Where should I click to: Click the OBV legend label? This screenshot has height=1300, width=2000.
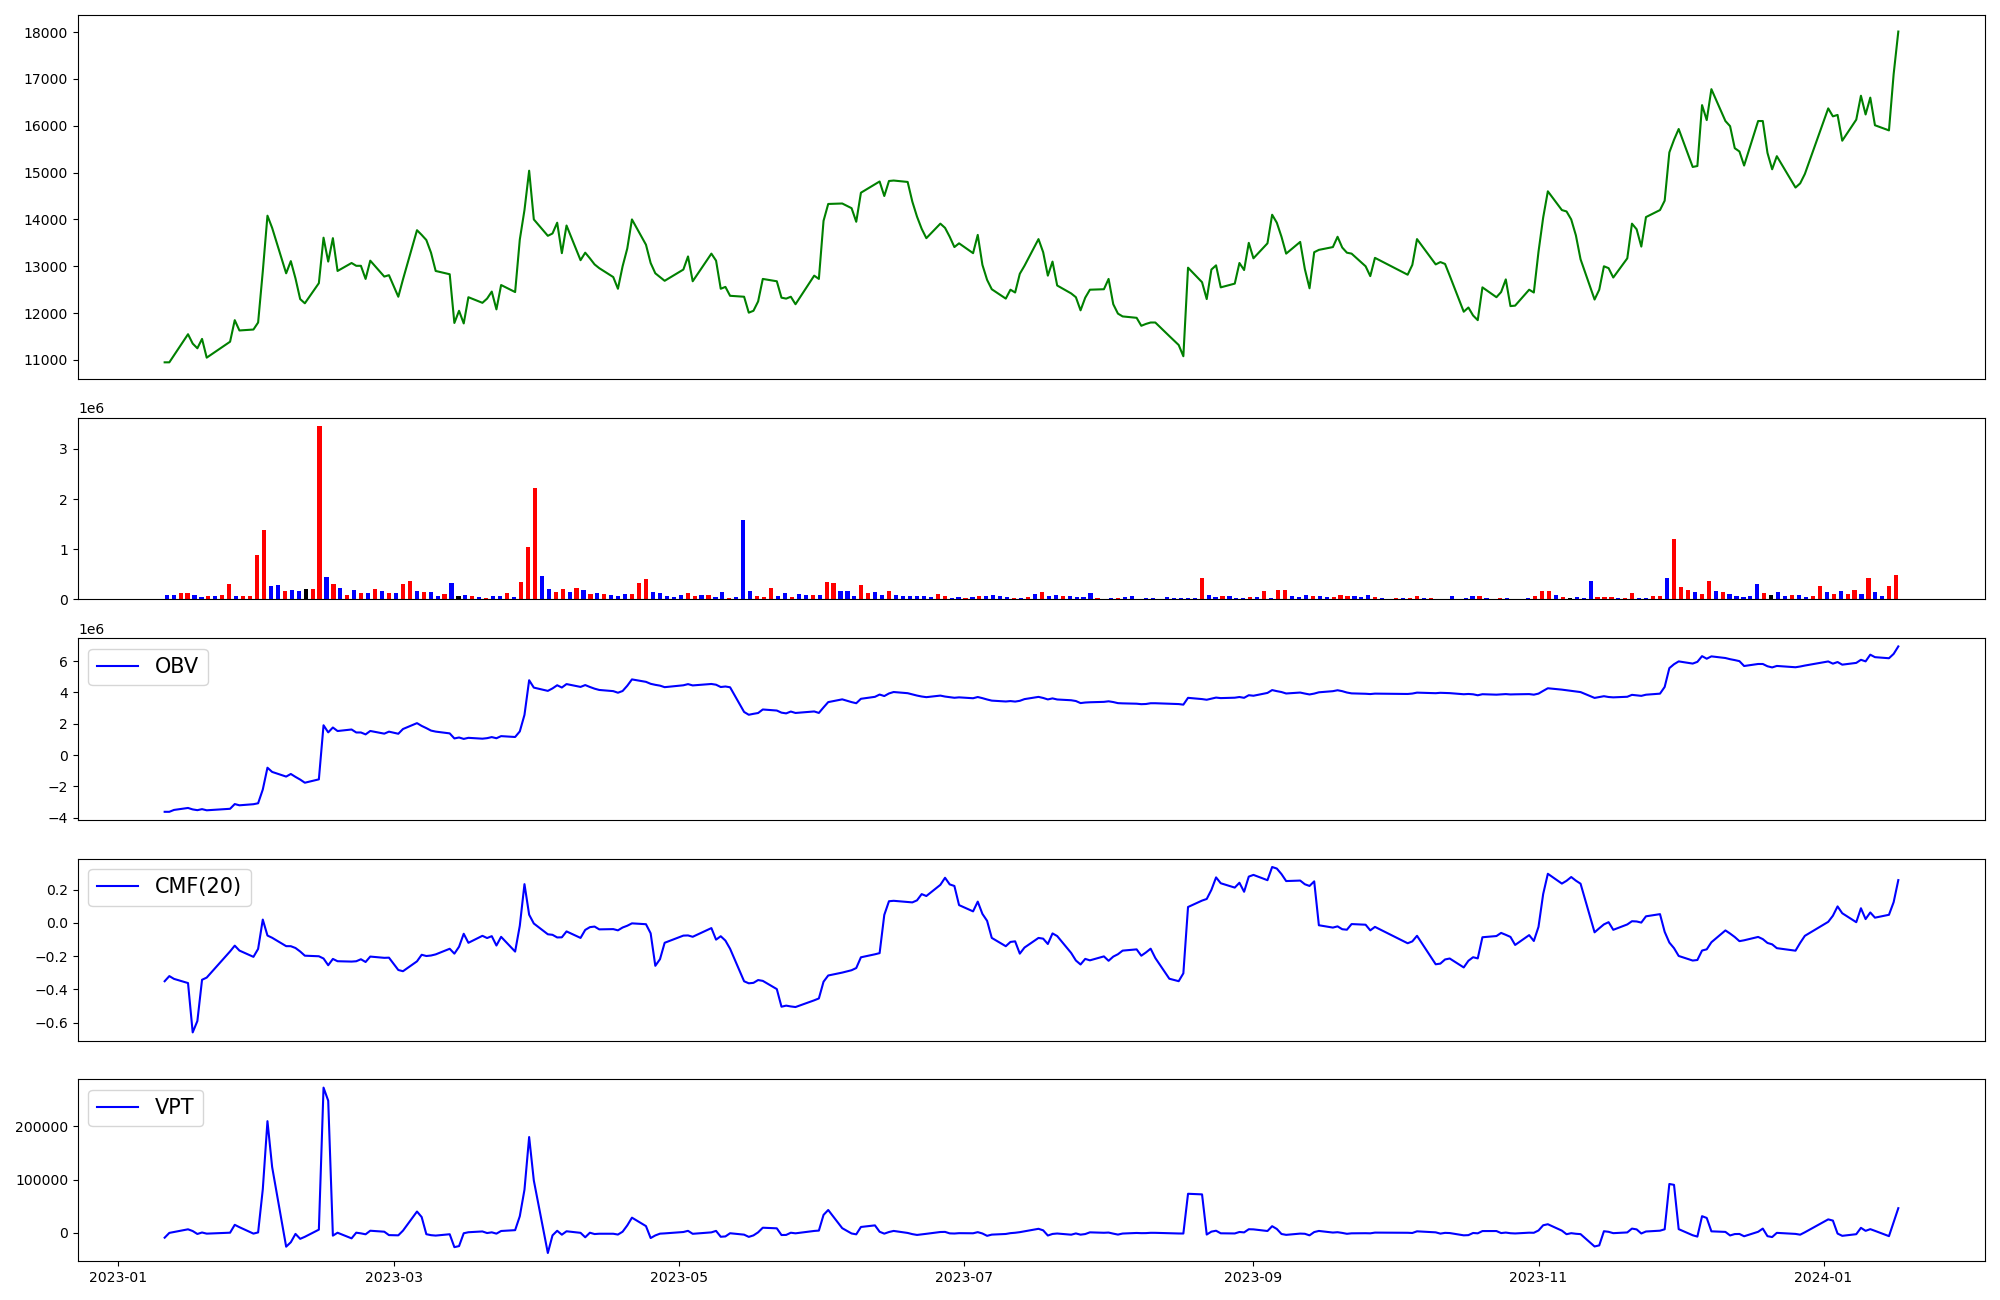(x=176, y=666)
